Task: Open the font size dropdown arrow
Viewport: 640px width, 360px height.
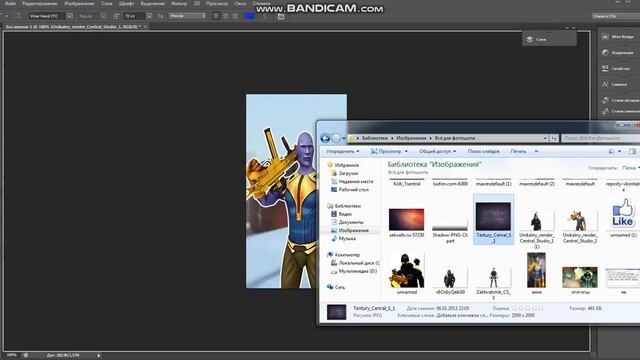Action: point(149,16)
